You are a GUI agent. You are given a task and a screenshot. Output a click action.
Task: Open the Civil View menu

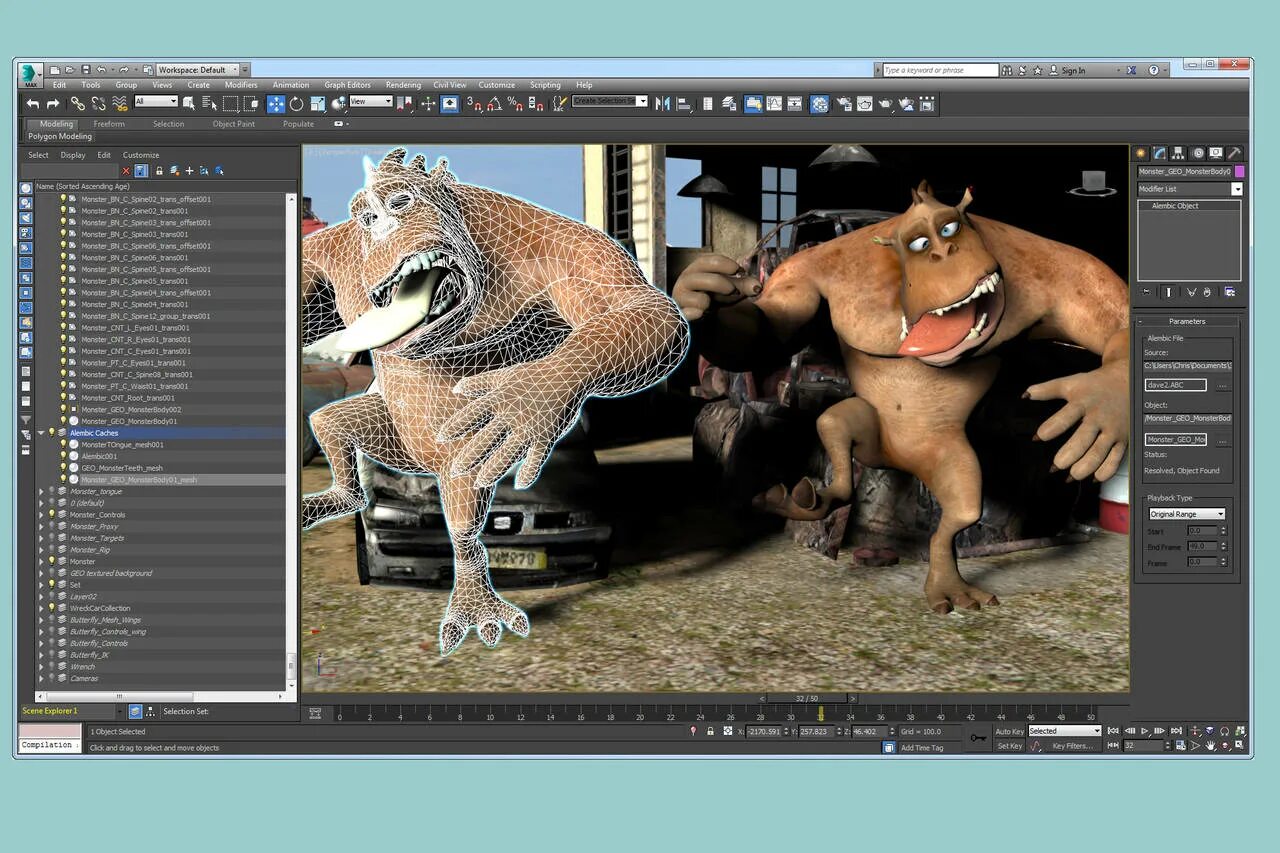(450, 85)
